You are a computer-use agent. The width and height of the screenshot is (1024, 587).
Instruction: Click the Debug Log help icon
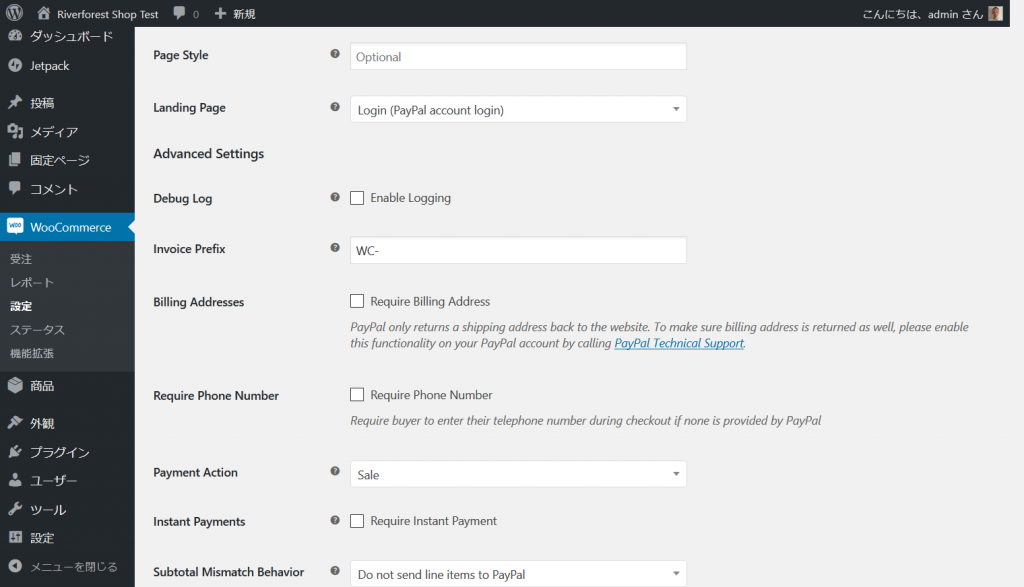point(335,198)
